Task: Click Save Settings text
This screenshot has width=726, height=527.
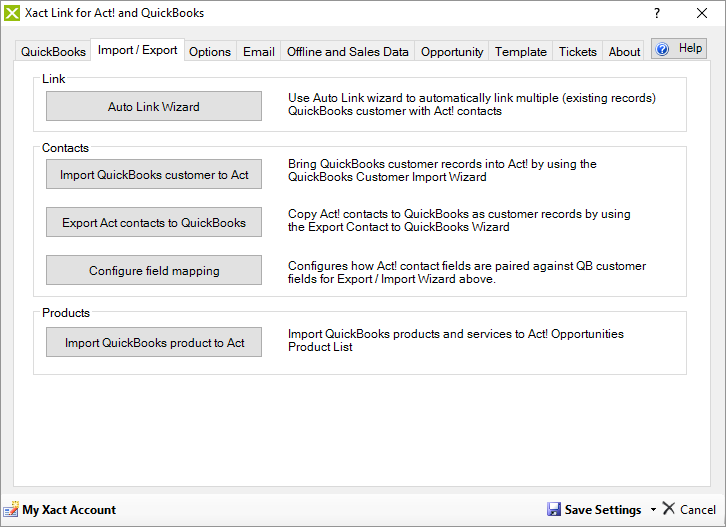Action: pos(603,509)
